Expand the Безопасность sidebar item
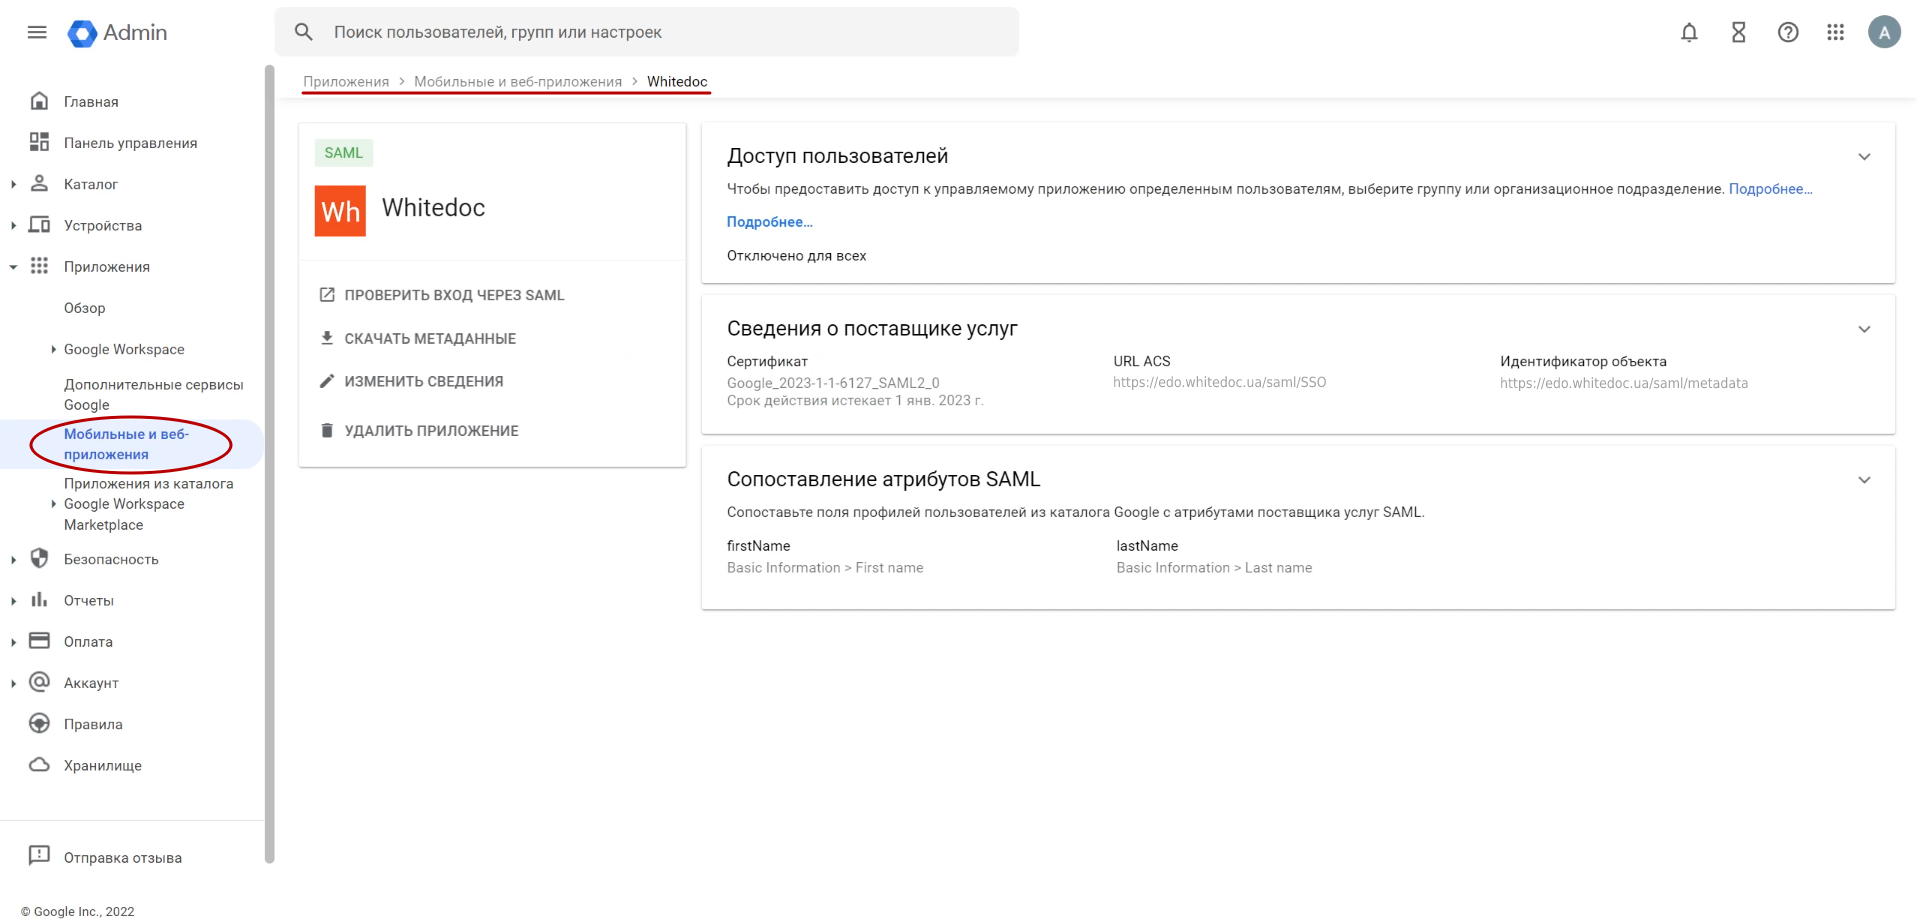This screenshot has height=919, width=1917. tap(13, 560)
